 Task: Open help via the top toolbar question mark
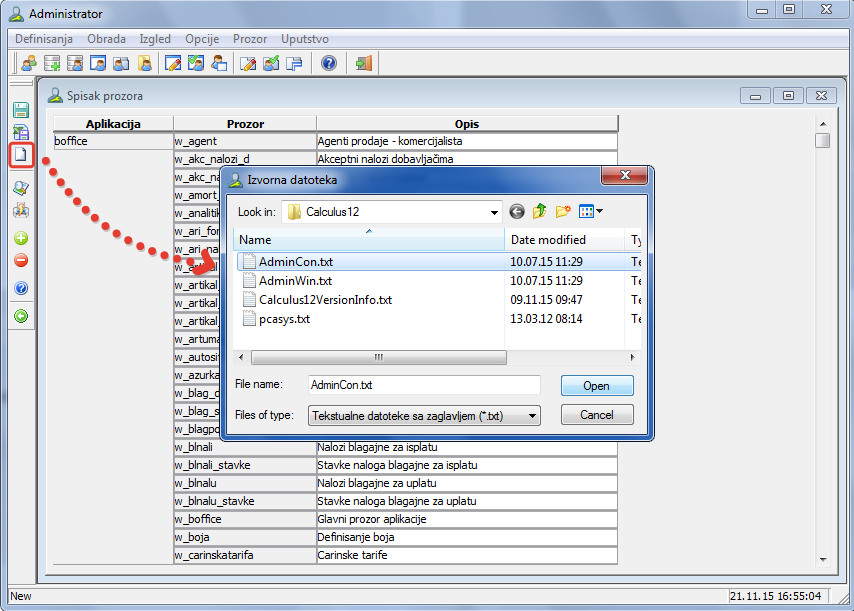coord(328,63)
